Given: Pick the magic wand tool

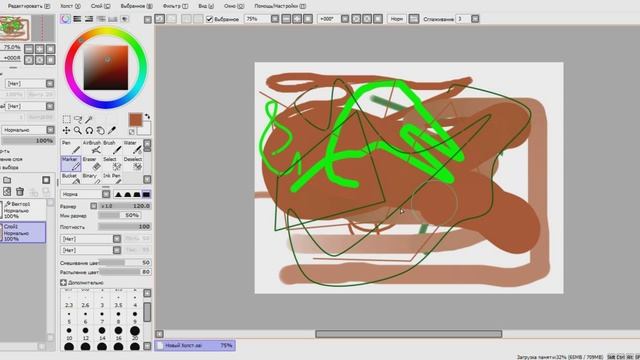Looking at the screenshot, I should 89,119.
